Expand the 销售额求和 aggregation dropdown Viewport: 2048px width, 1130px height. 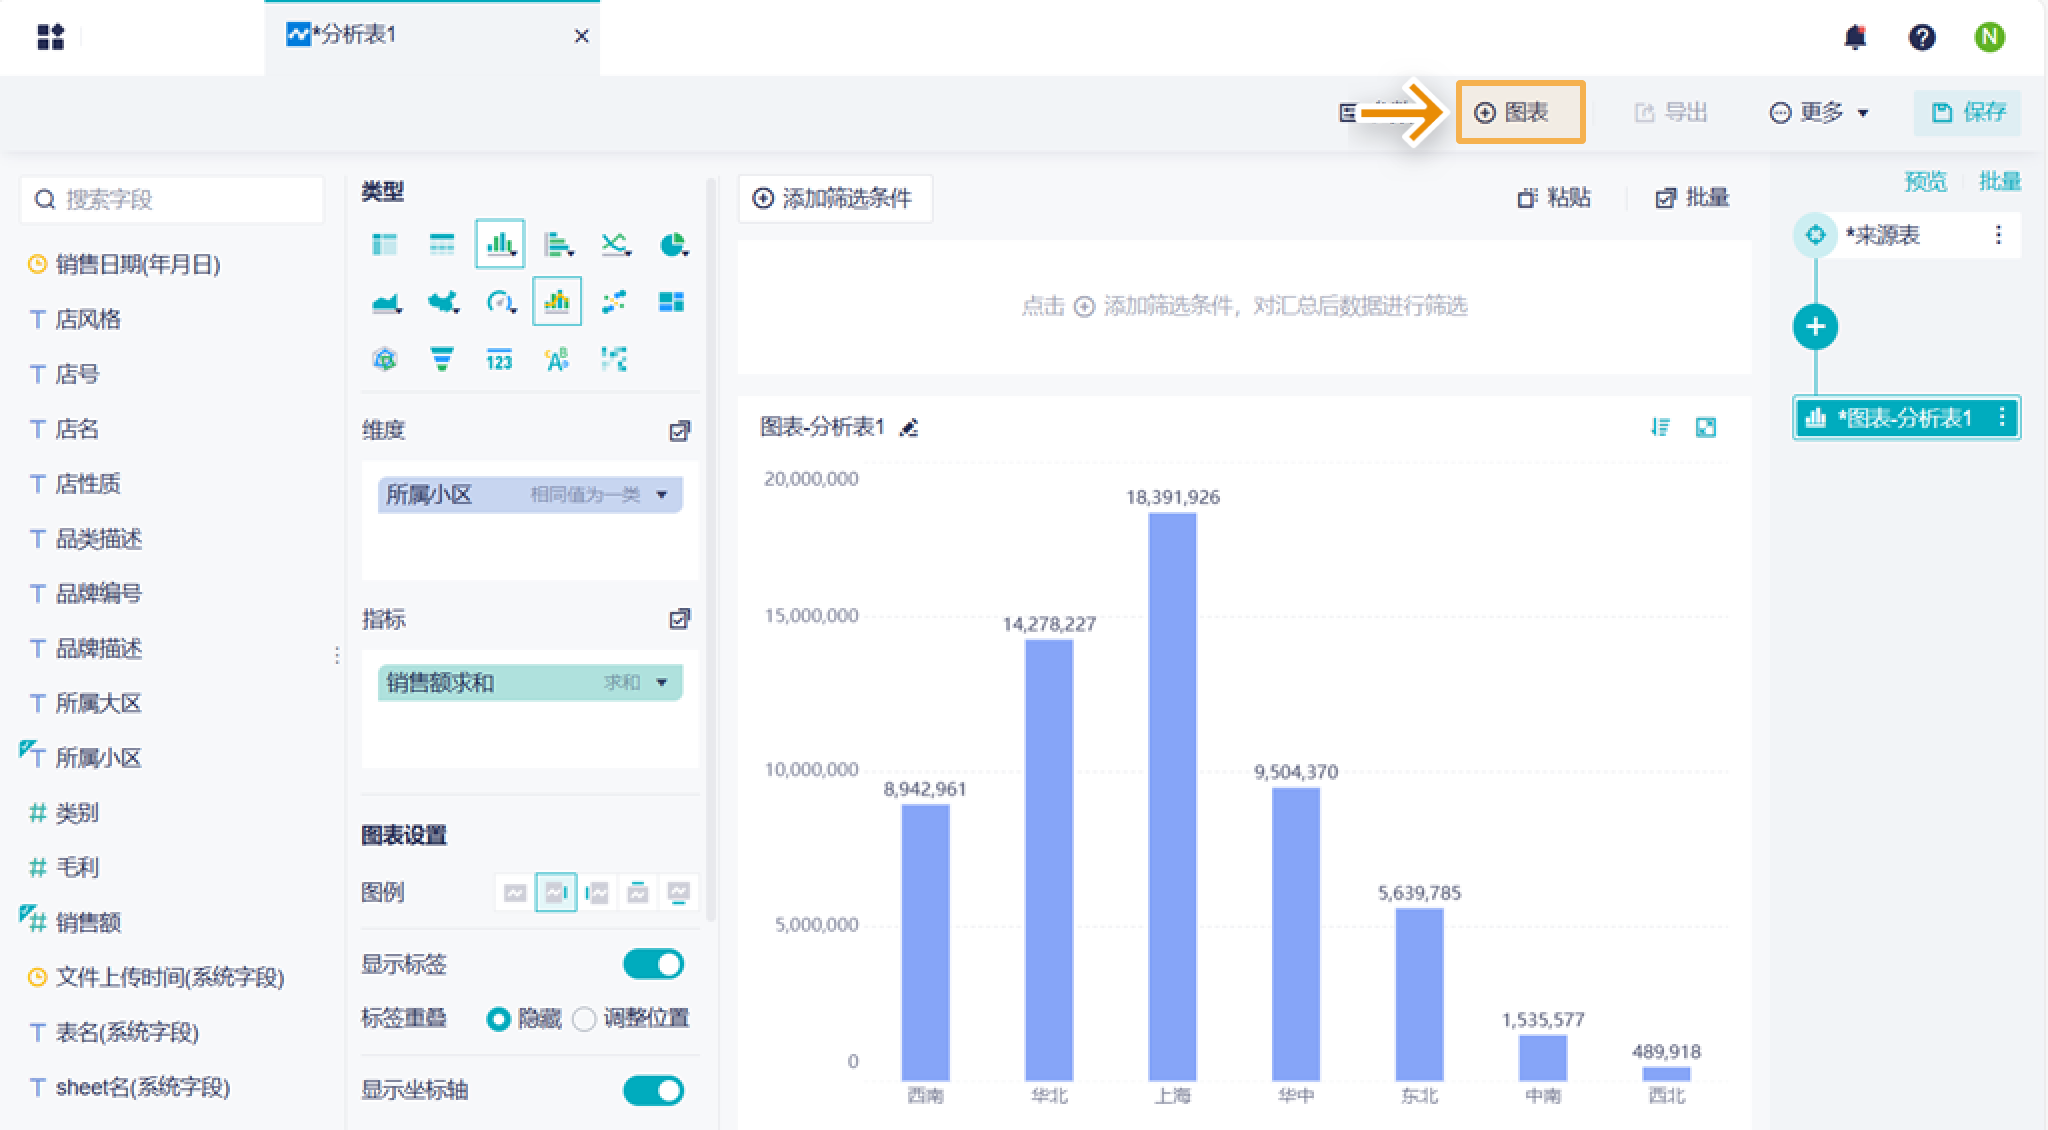(661, 683)
